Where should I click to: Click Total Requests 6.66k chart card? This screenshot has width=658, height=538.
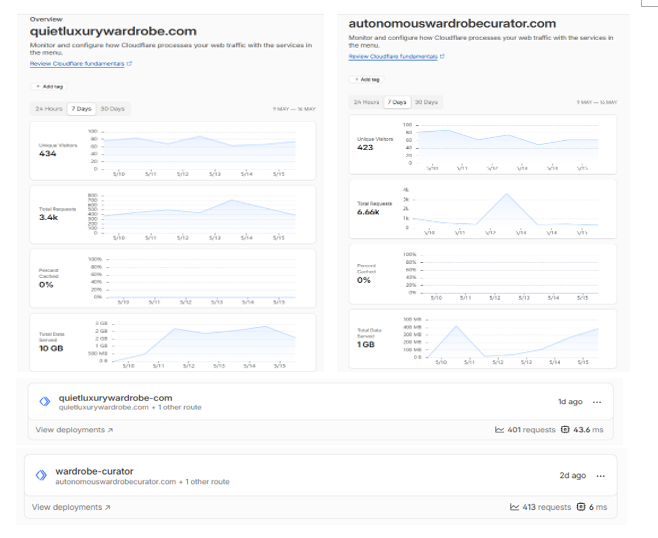pyautogui.click(x=483, y=209)
